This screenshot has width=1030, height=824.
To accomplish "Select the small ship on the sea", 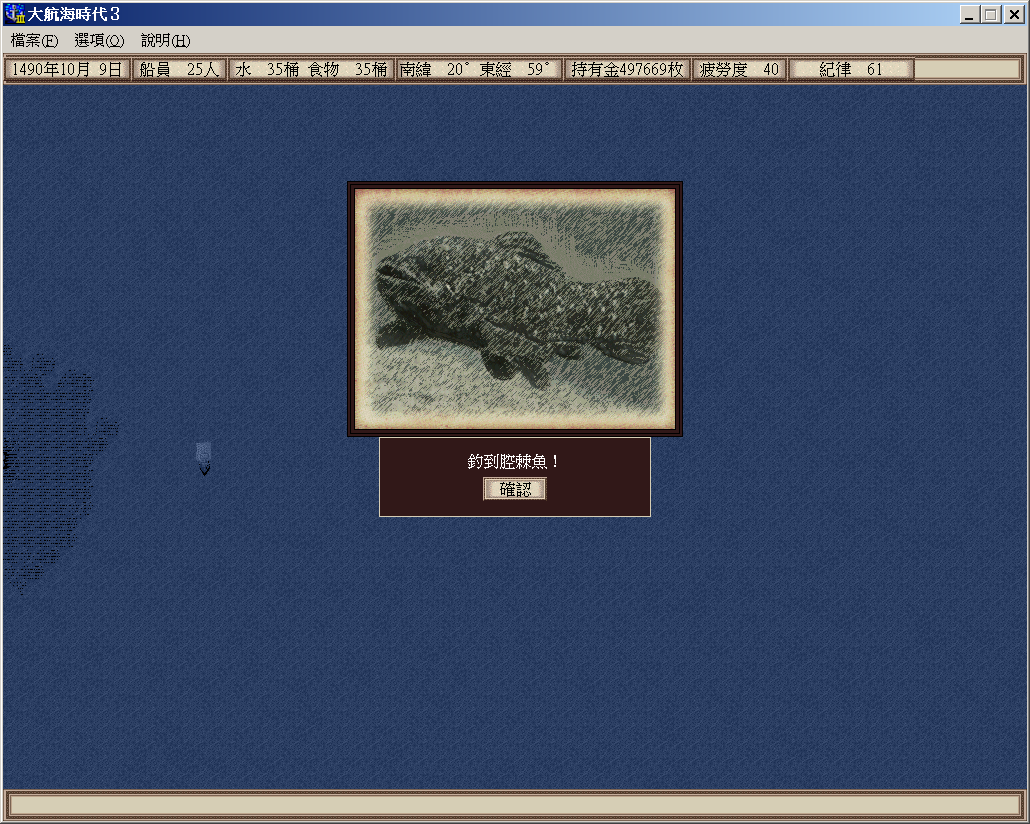I will point(204,458).
